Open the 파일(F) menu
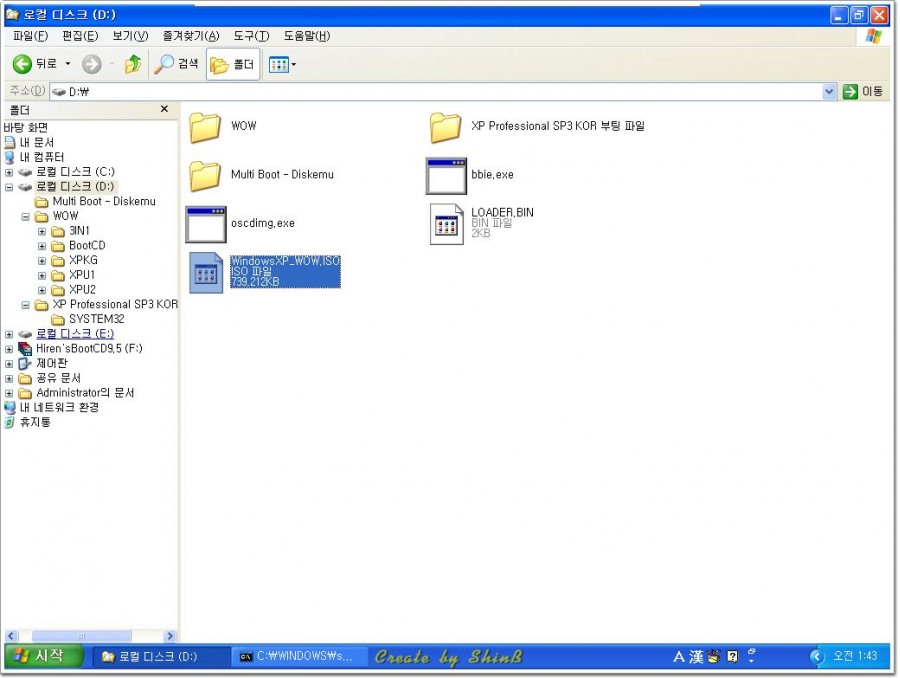The height and width of the screenshot is (678, 900). (30, 36)
